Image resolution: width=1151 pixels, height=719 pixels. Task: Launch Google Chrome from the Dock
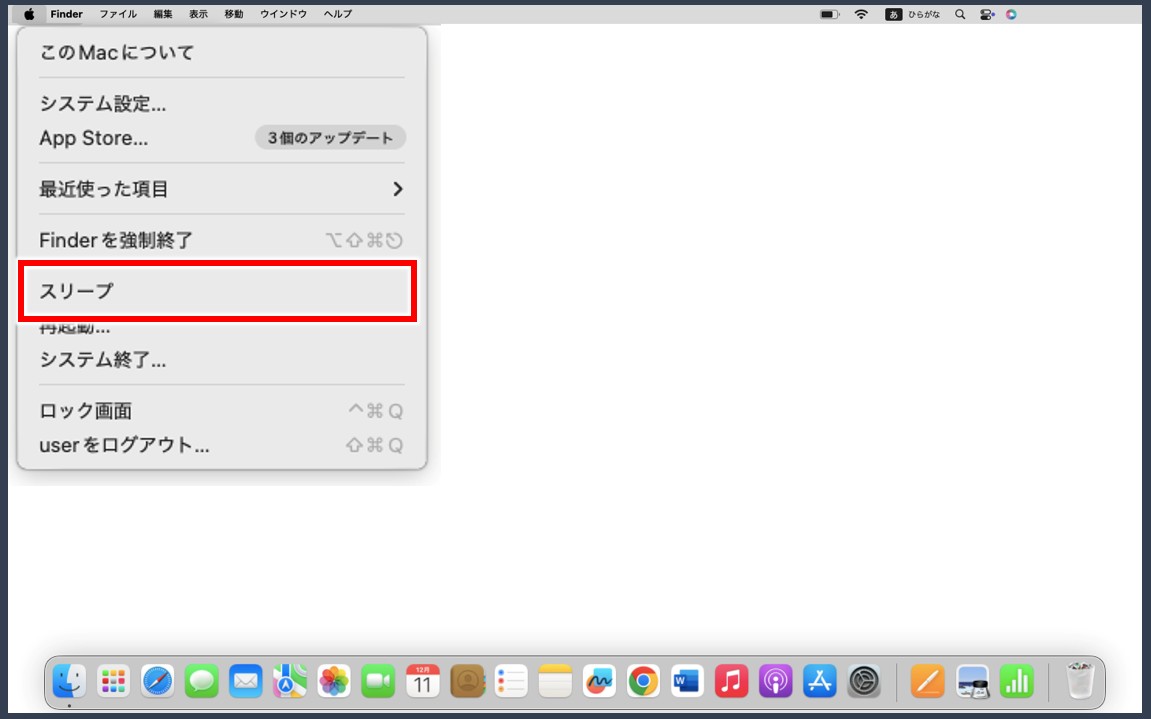[x=642, y=682]
